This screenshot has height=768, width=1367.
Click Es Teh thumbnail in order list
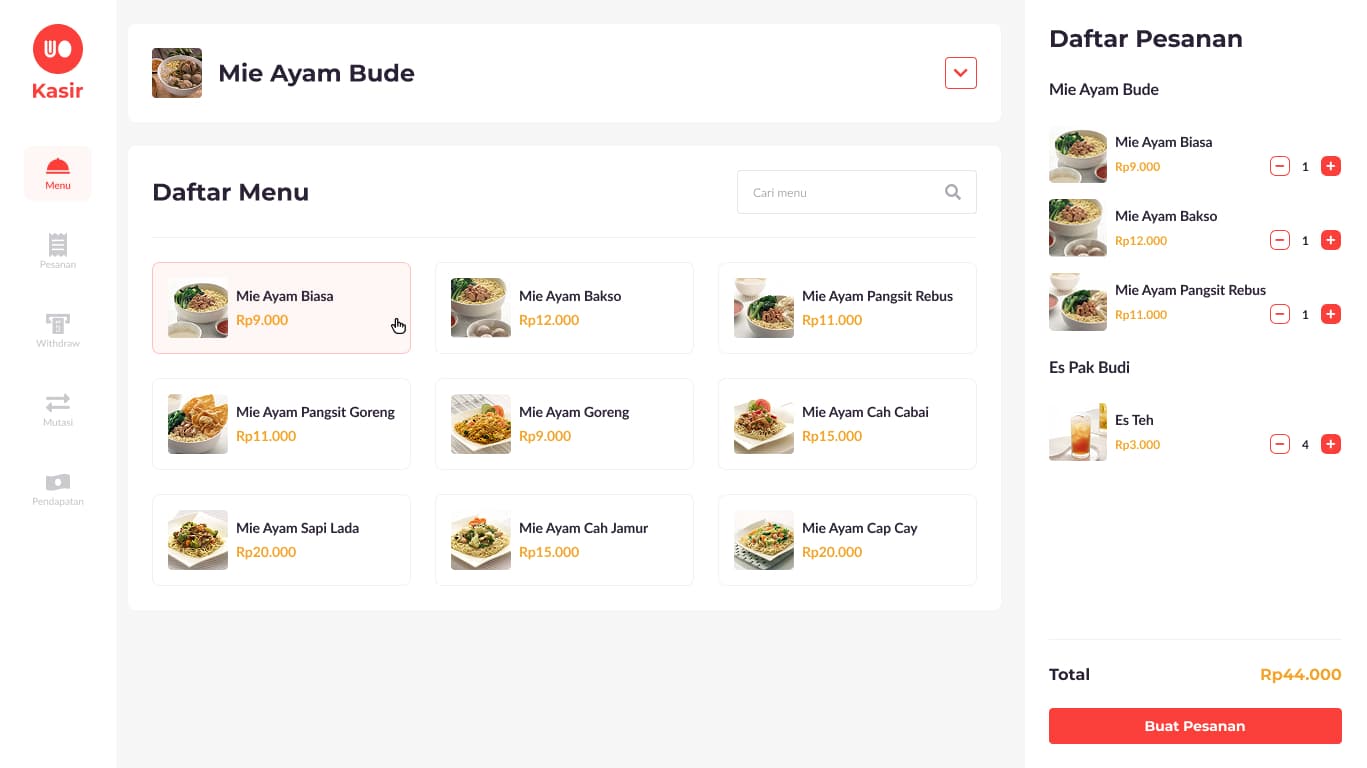[x=1078, y=432]
